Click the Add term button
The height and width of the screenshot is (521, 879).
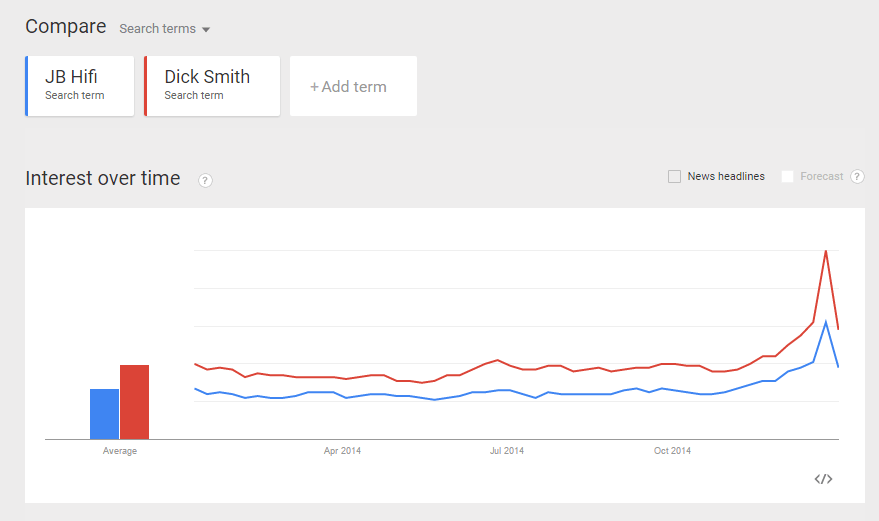tap(353, 86)
